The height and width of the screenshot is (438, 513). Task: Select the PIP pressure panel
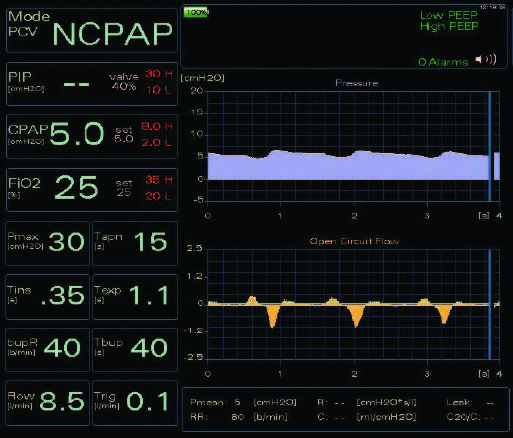click(92, 84)
